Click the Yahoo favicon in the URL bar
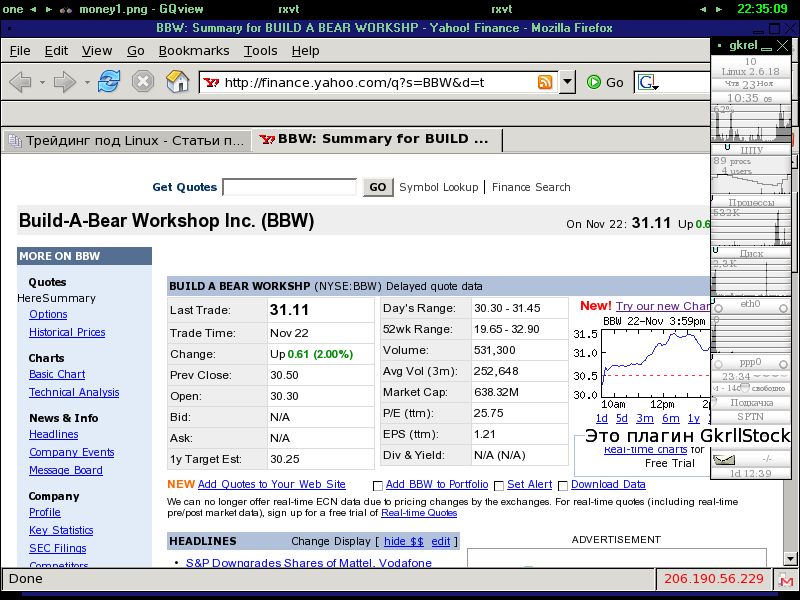Screen dimensions: 800x600 (x=211, y=82)
